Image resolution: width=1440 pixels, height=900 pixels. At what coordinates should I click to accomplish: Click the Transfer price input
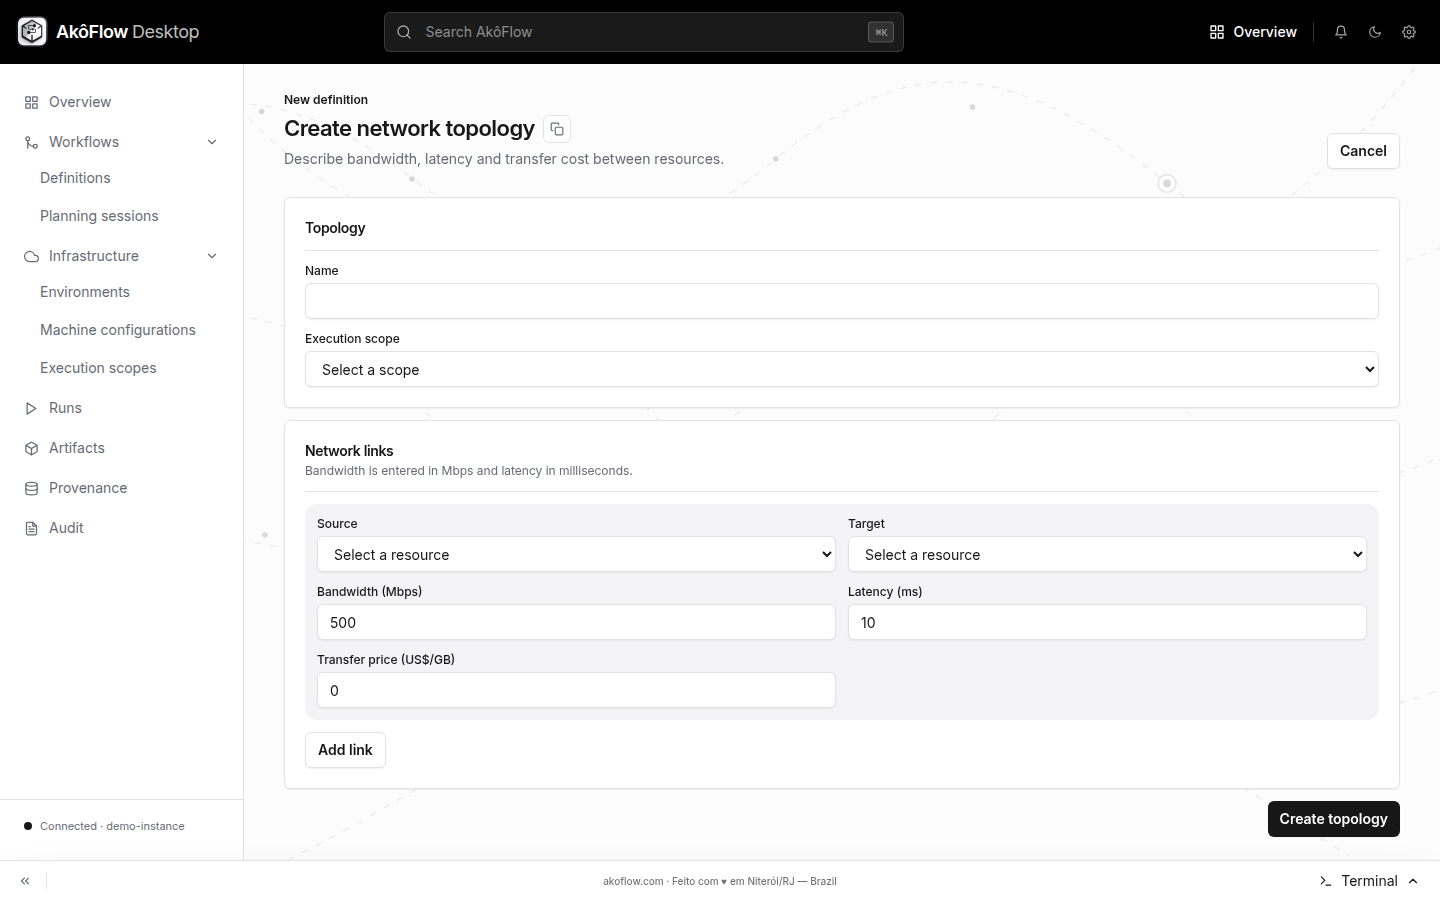pyautogui.click(x=576, y=690)
